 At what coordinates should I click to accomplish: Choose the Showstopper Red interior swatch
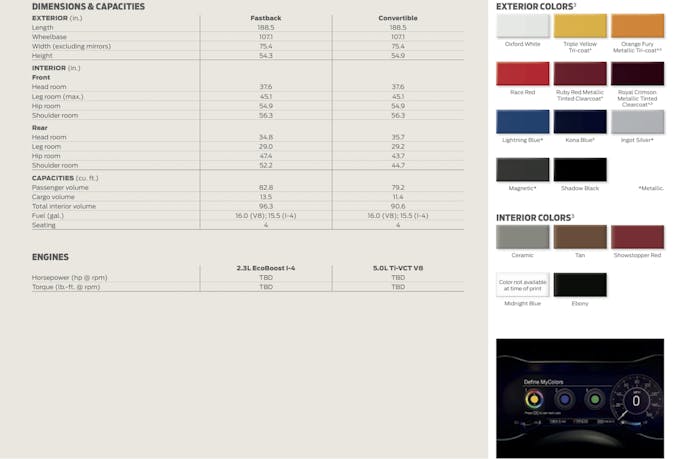click(x=637, y=237)
